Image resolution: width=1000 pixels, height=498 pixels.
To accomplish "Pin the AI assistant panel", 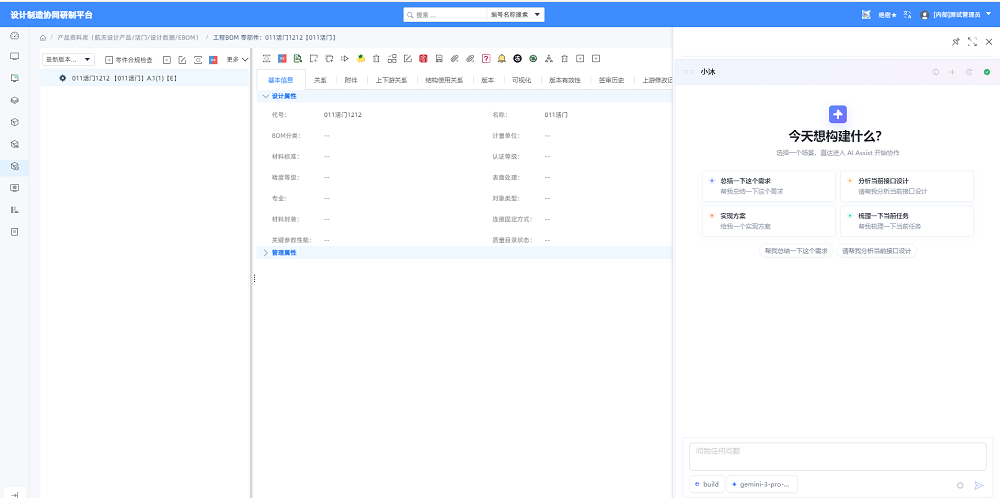I will tap(955, 42).
